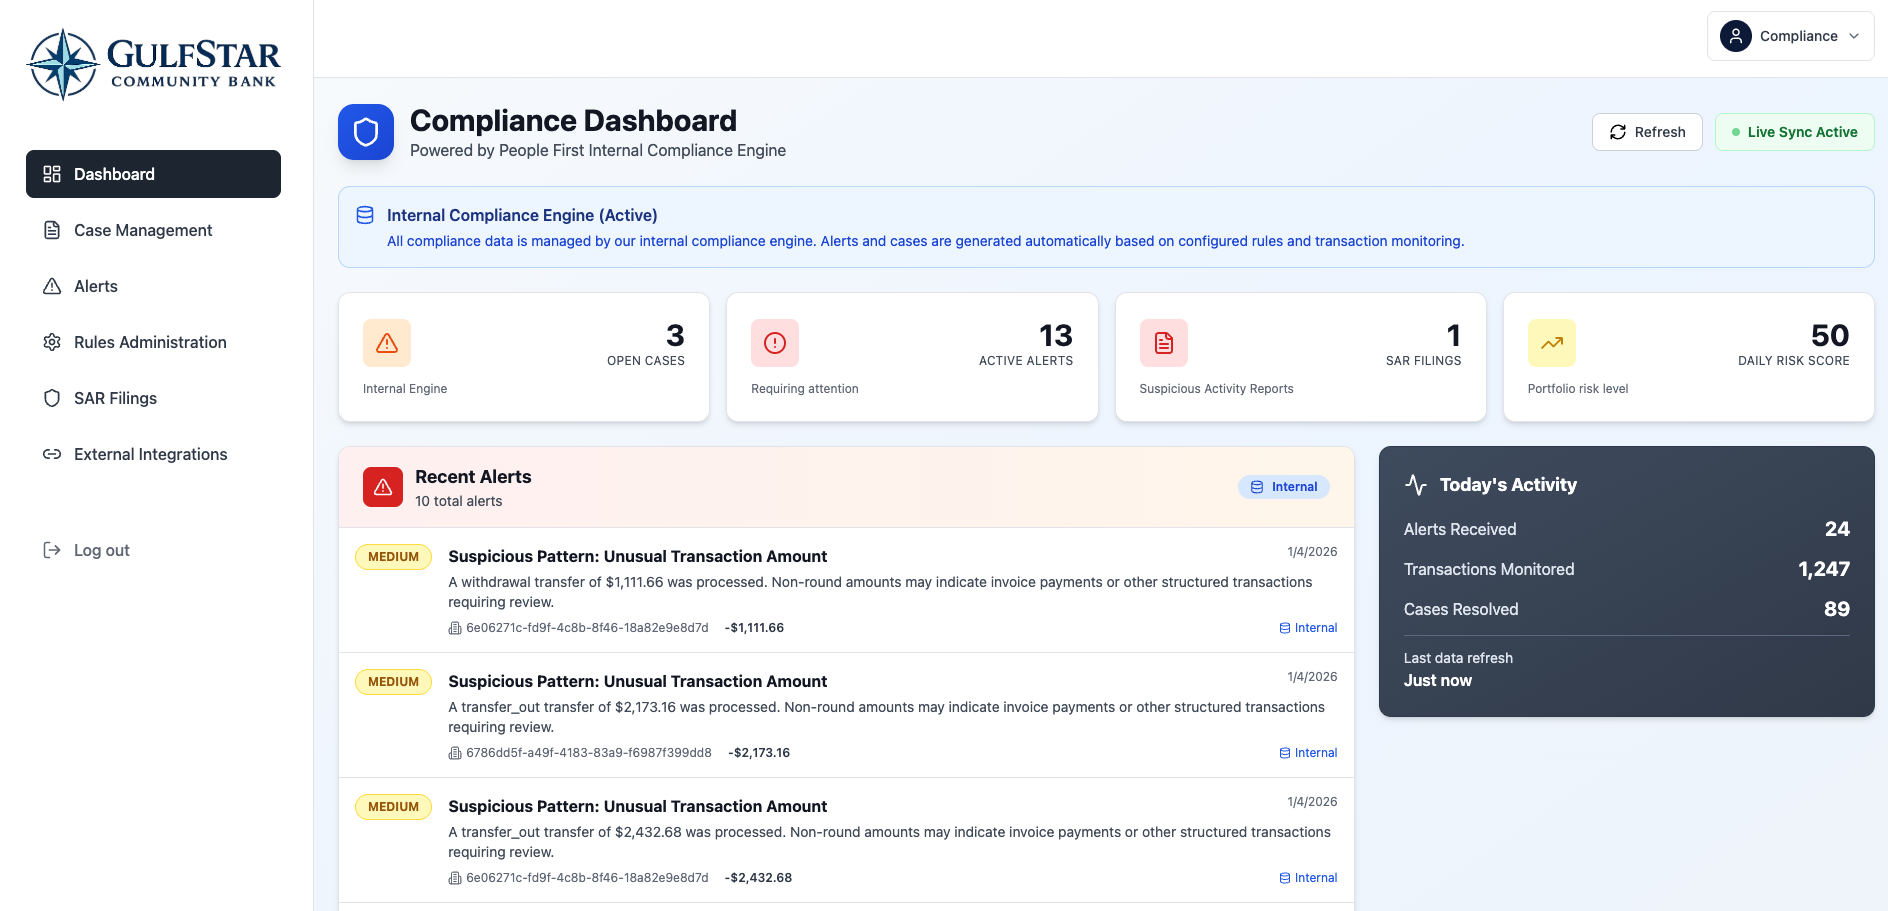The image size is (1888, 911).
Task: Go to Rules Administration page
Action: click(x=150, y=342)
